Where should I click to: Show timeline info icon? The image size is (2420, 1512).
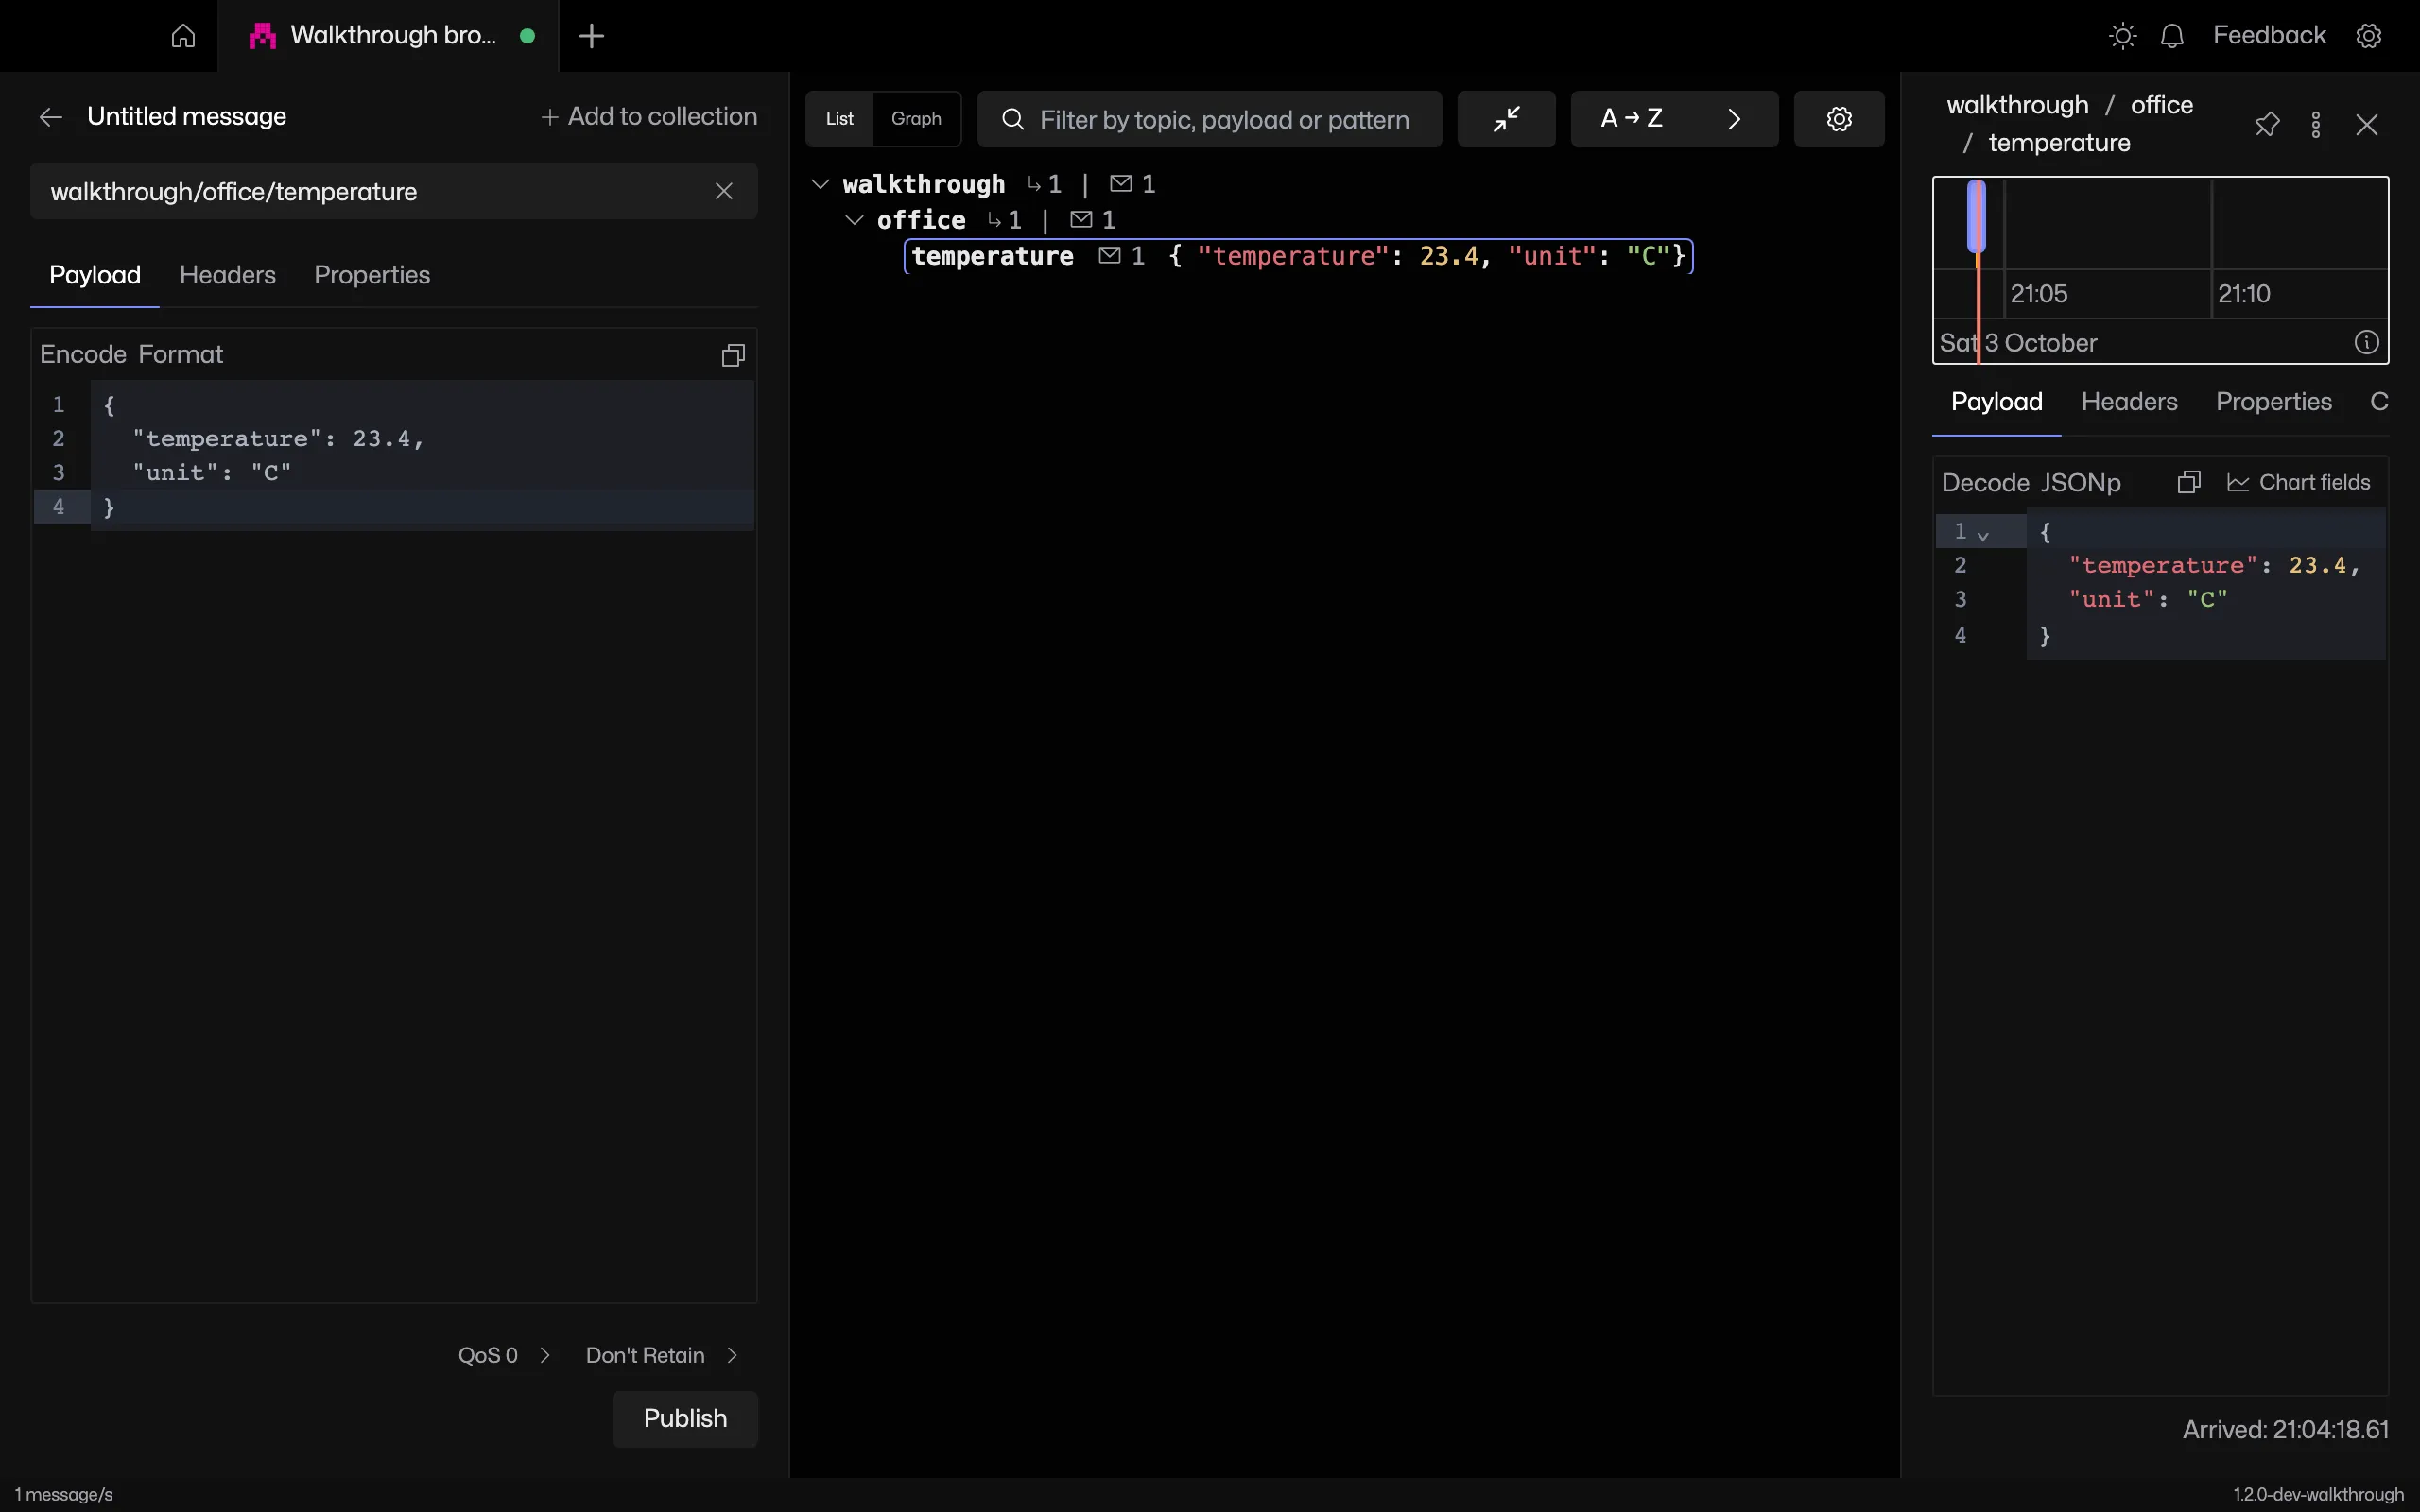(x=2366, y=343)
